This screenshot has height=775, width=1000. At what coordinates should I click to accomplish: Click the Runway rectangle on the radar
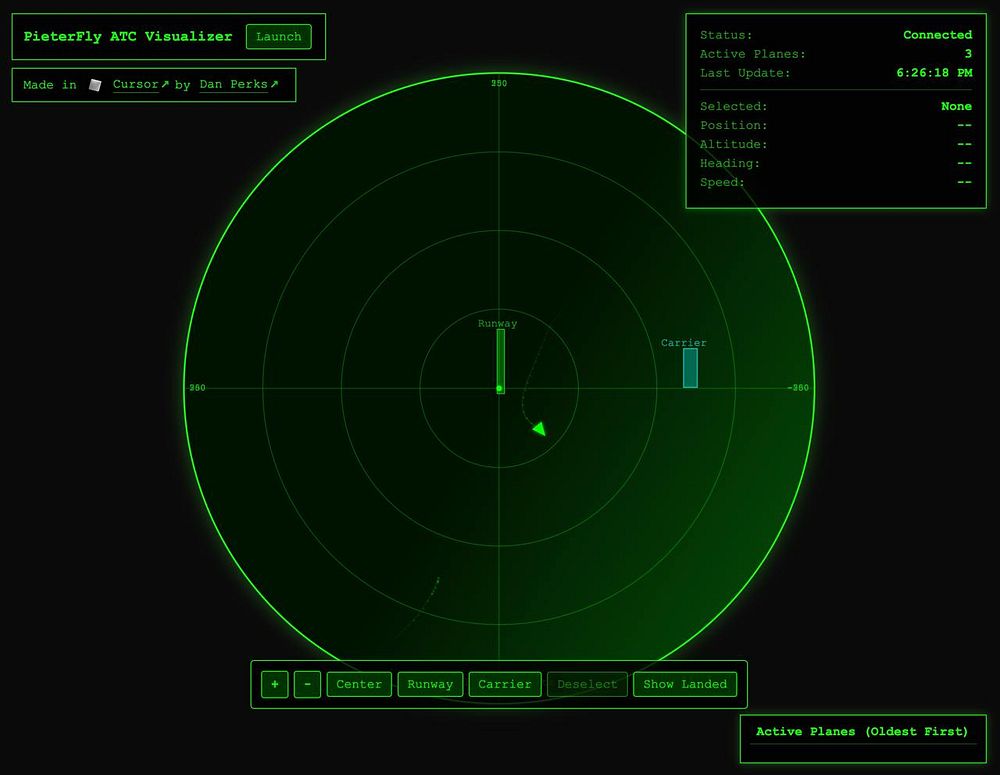pyautogui.click(x=501, y=361)
